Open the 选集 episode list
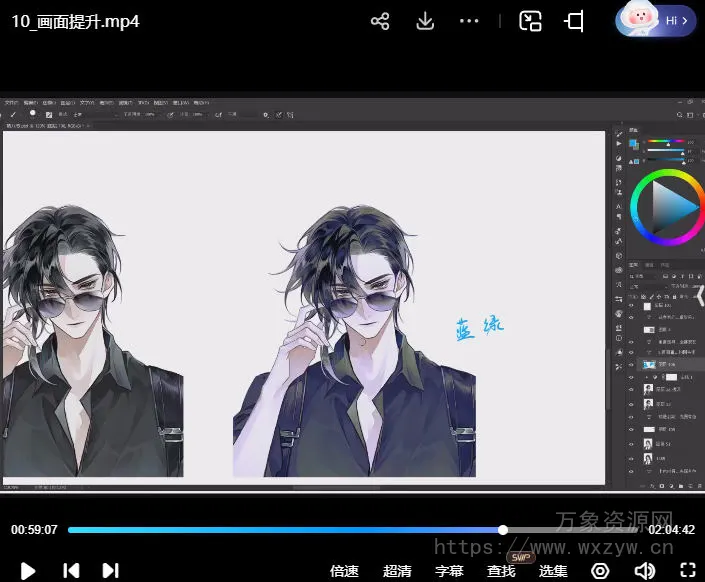Image resolution: width=705 pixels, height=582 pixels. point(553,571)
